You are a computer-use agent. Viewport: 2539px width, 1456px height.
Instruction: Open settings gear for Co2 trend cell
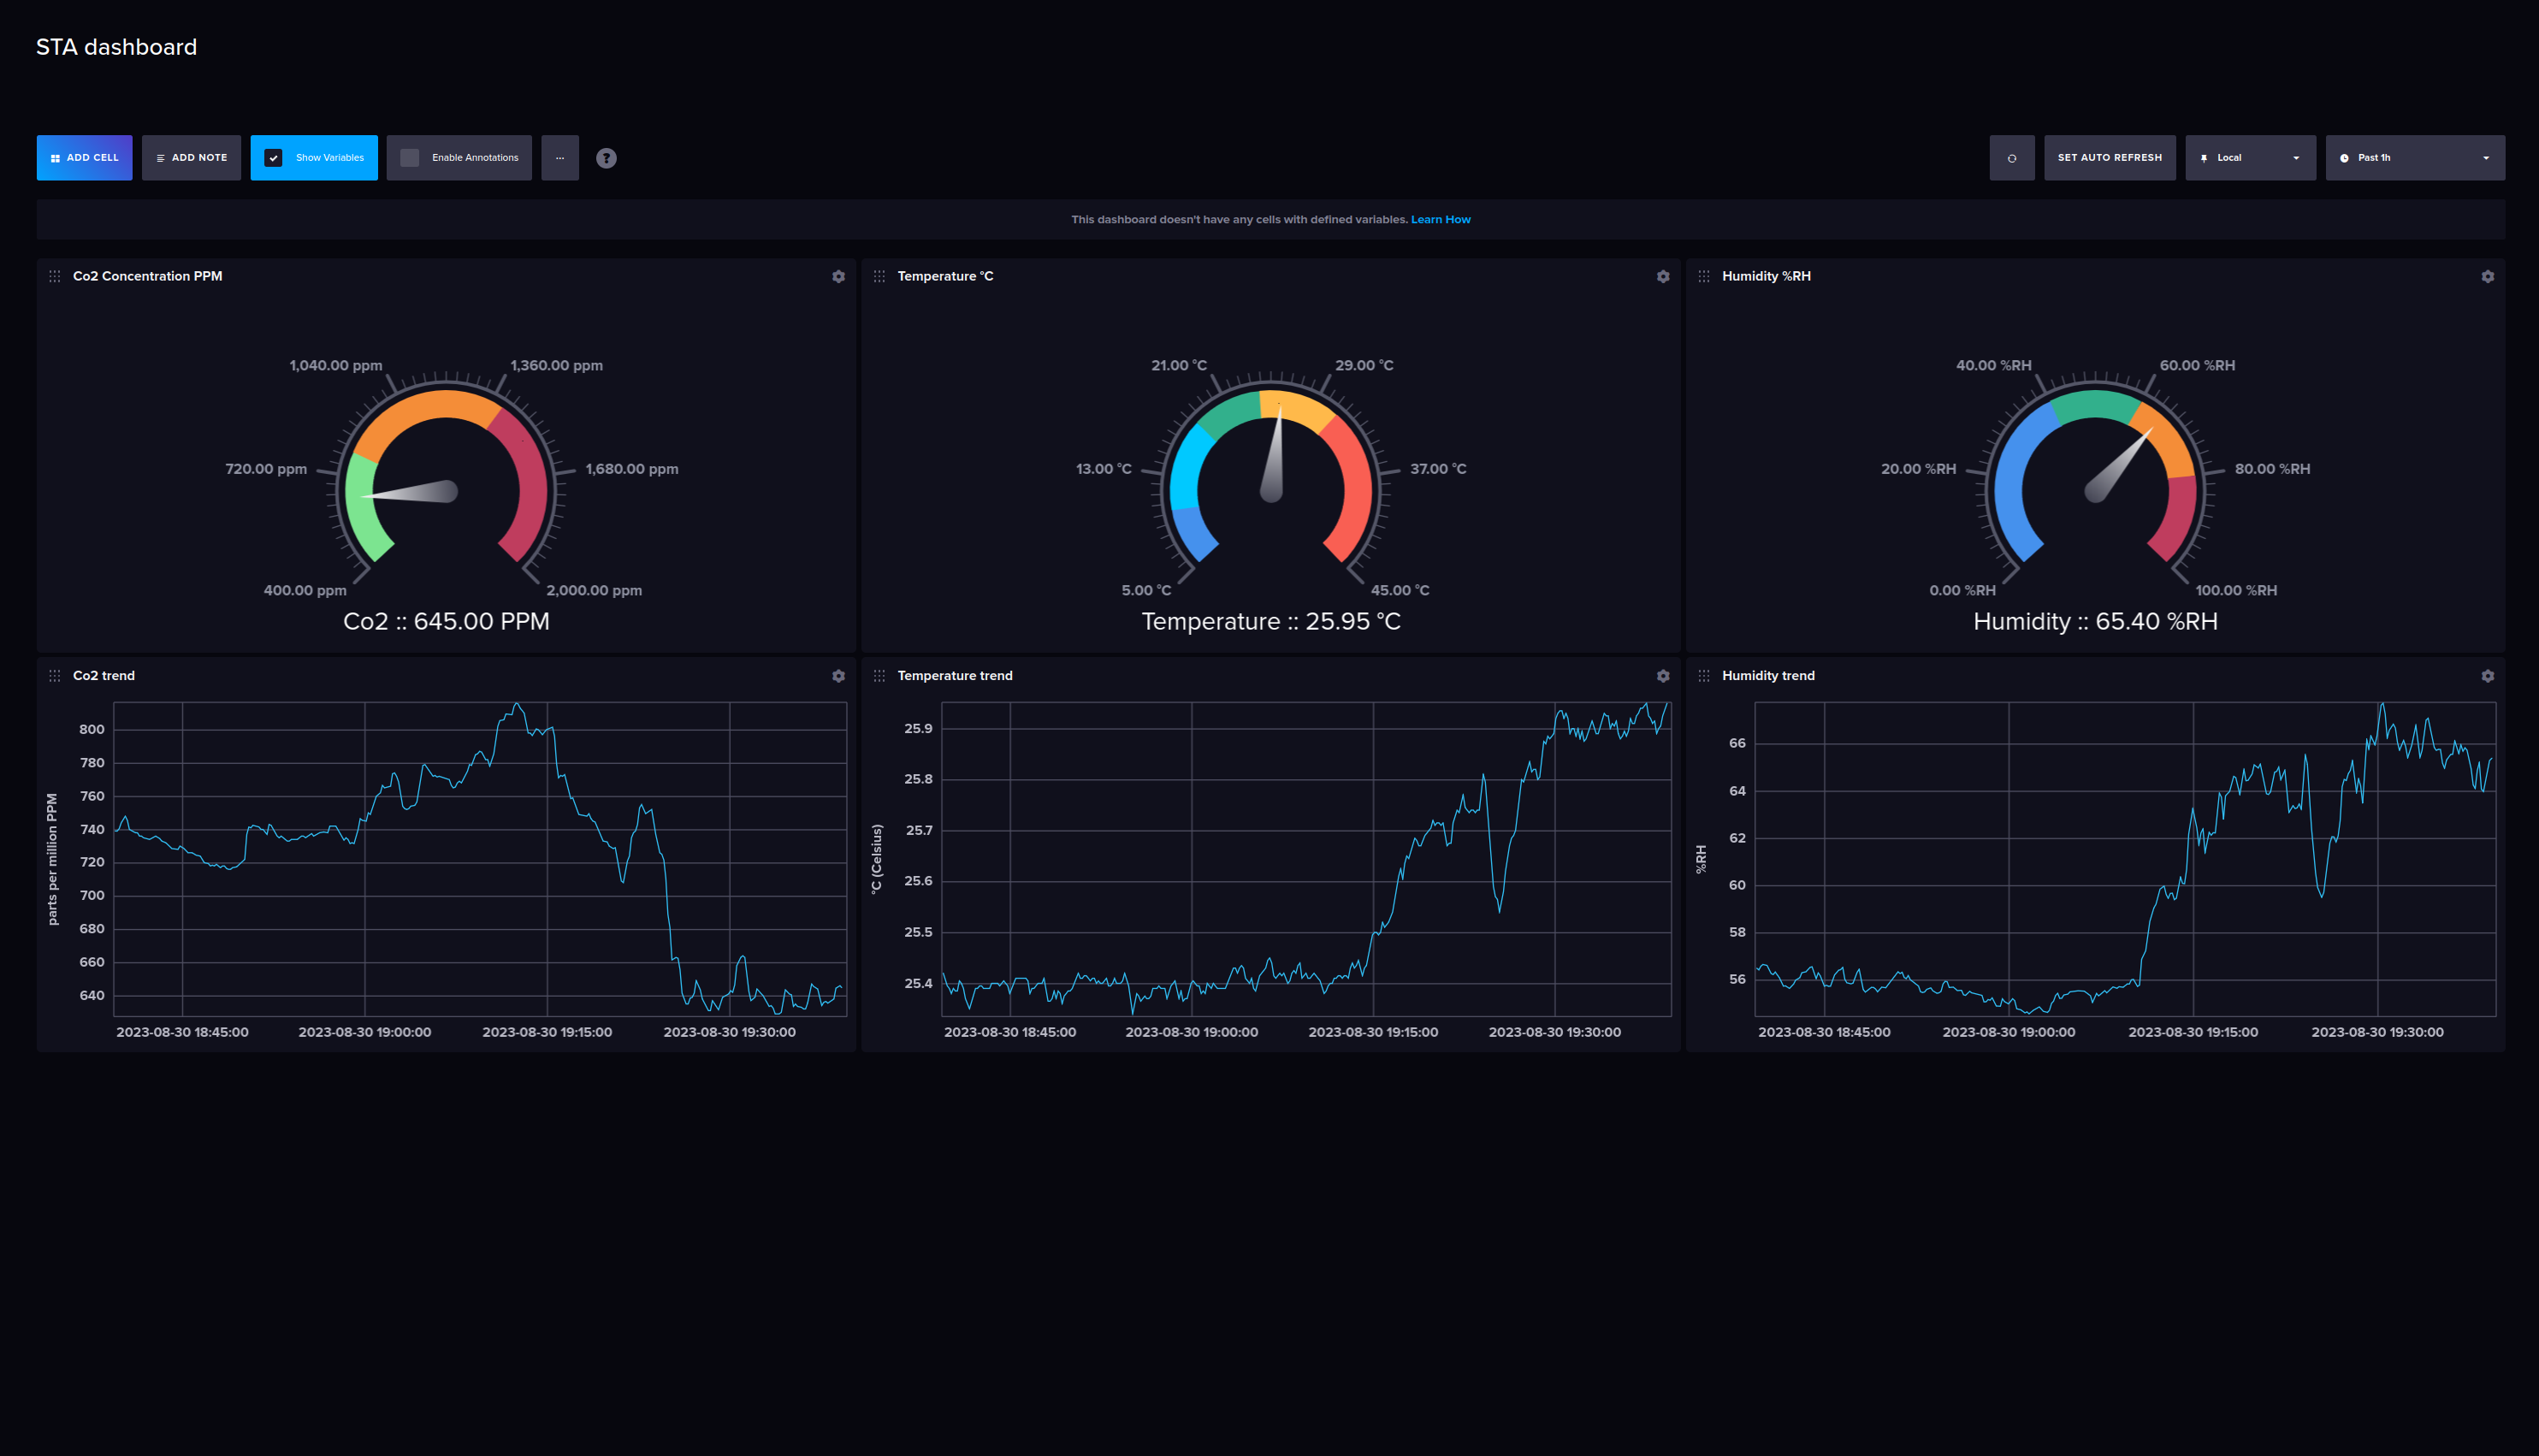pos(838,676)
